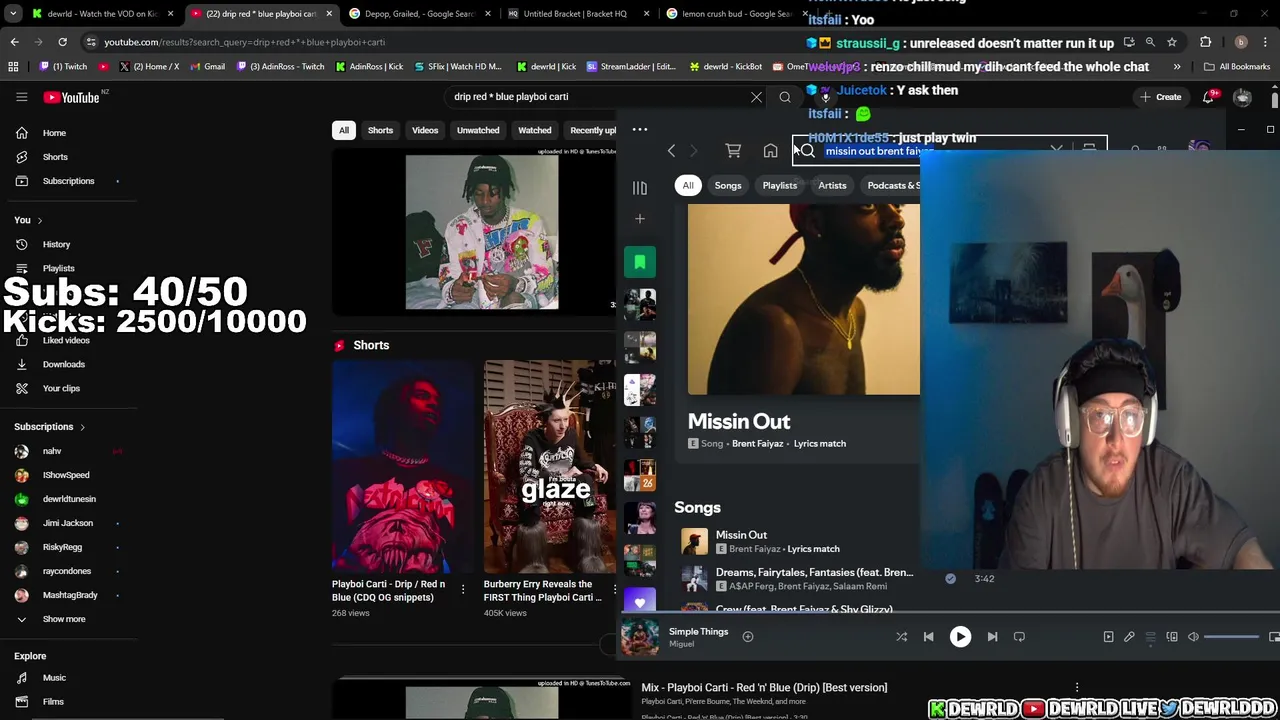This screenshot has width=1280, height=720.
Task: Open IShowSpeed channel subscription
Action: coord(66,475)
